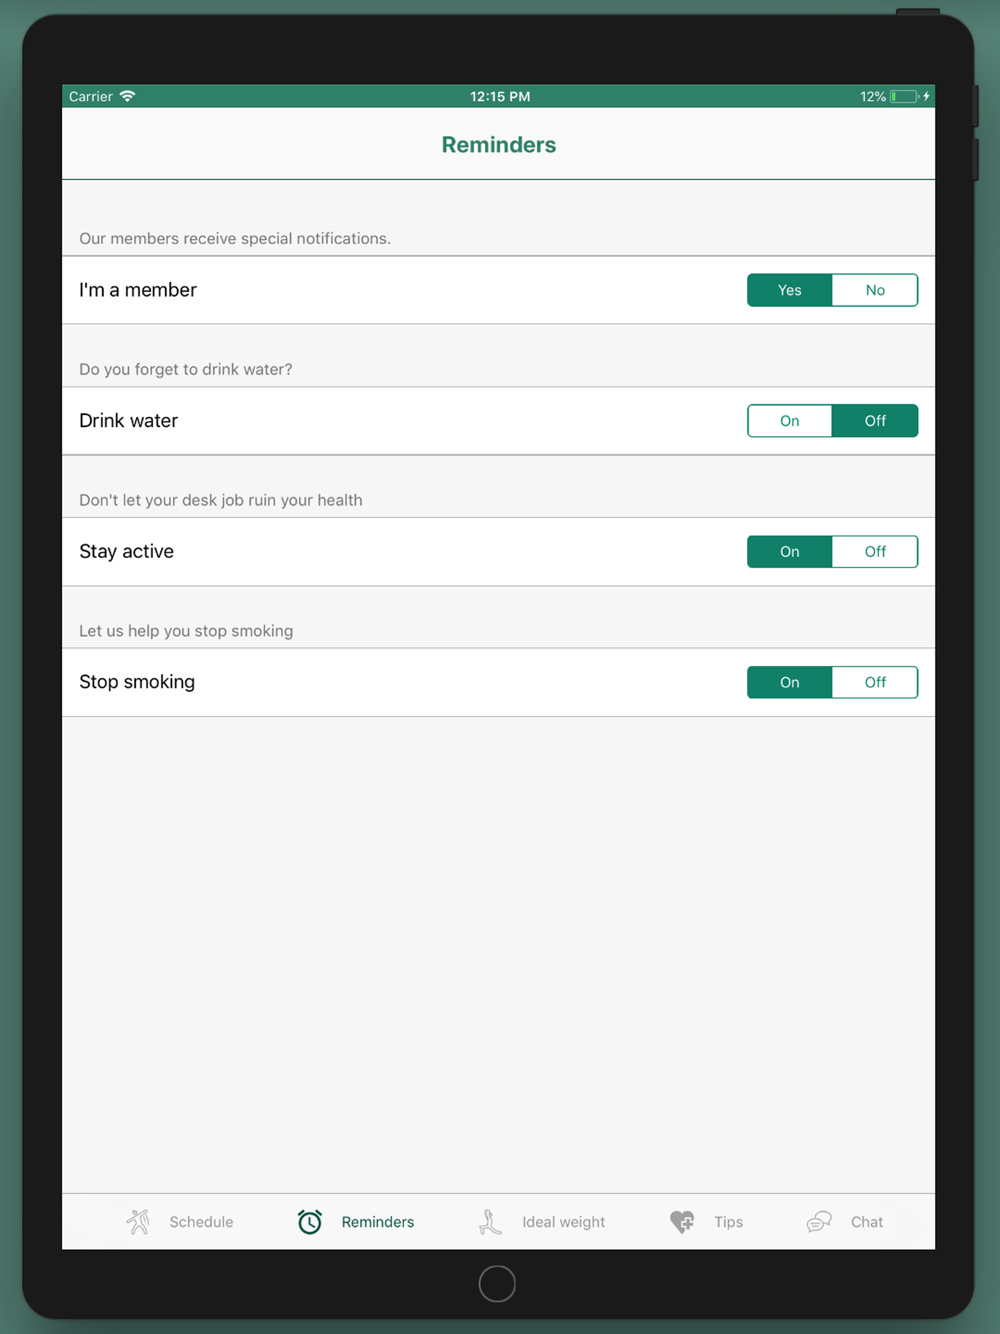Turn Stay active reminder Off
The image size is (1000, 1334).
(x=875, y=552)
